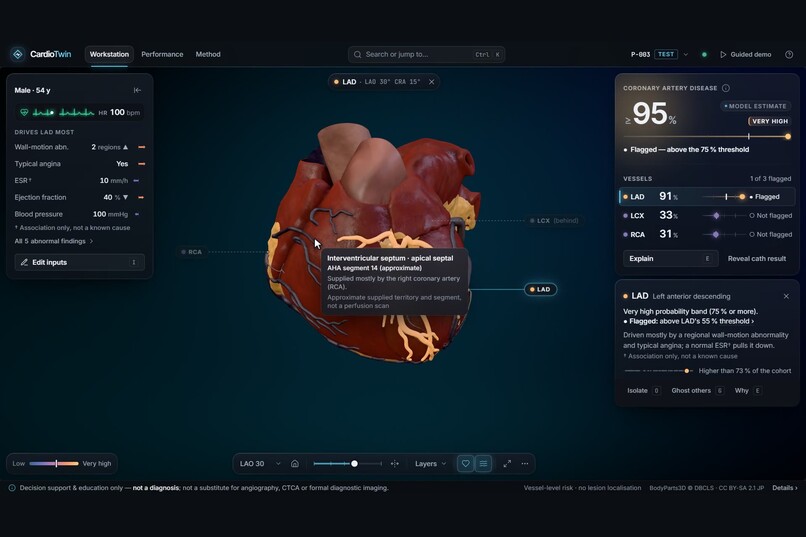Click the Explain button
Viewport: 806px width, 537px height.
(669, 258)
